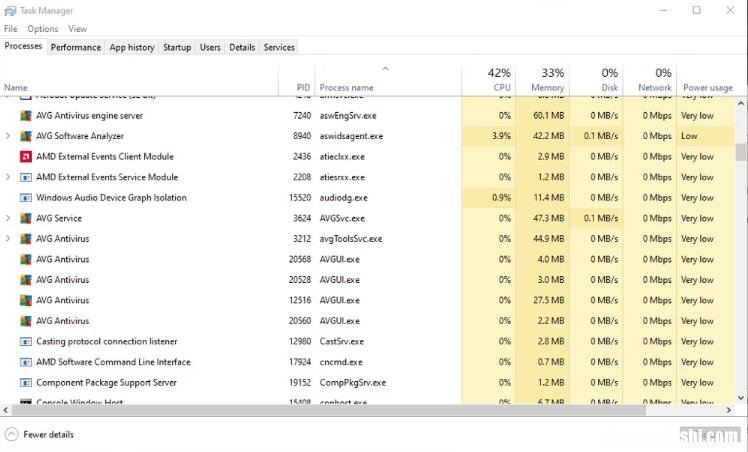
Task: Click the AMD External Events Service Module icon
Action: (26, 177)
